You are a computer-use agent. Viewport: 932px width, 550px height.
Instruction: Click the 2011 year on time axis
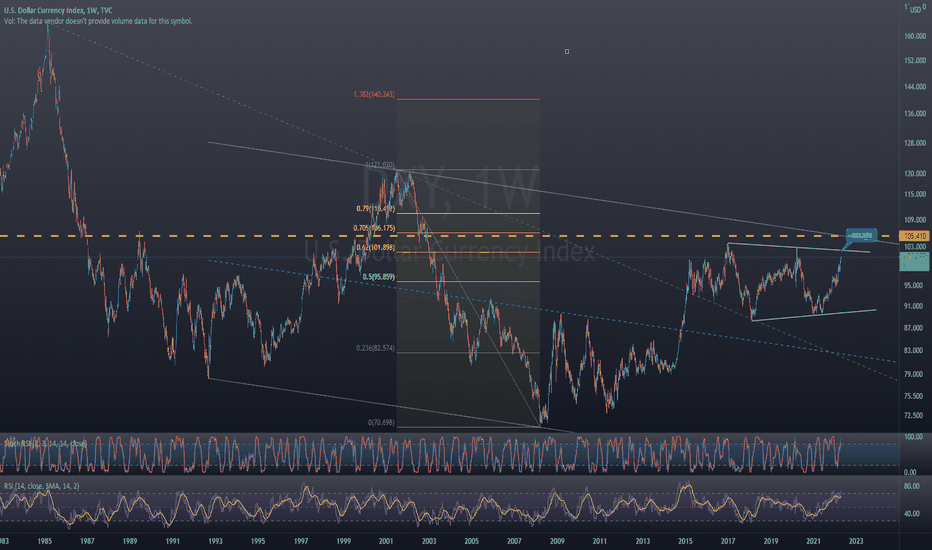[x=600, y=542]
